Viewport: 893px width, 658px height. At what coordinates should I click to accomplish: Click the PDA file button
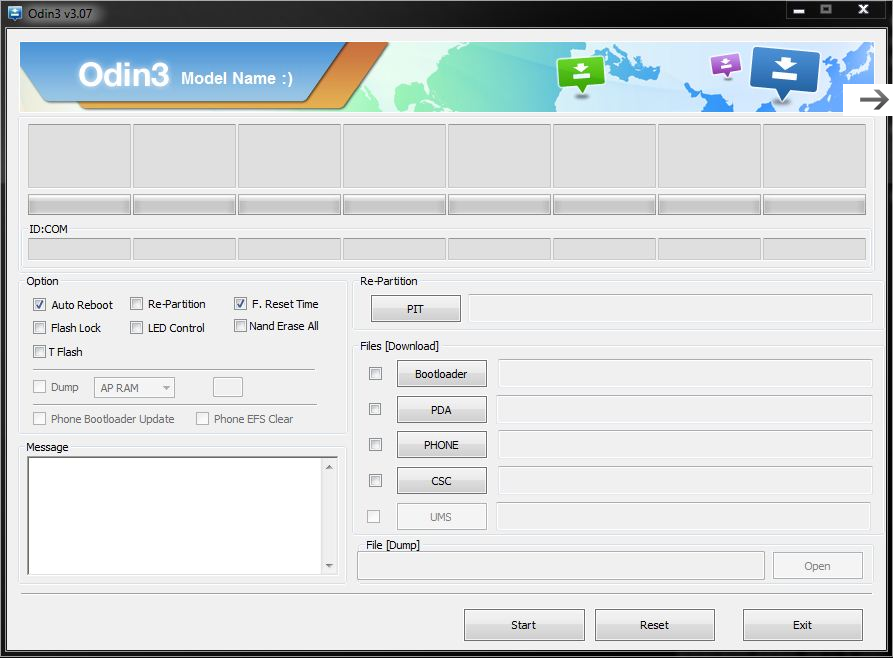point(441,410)
